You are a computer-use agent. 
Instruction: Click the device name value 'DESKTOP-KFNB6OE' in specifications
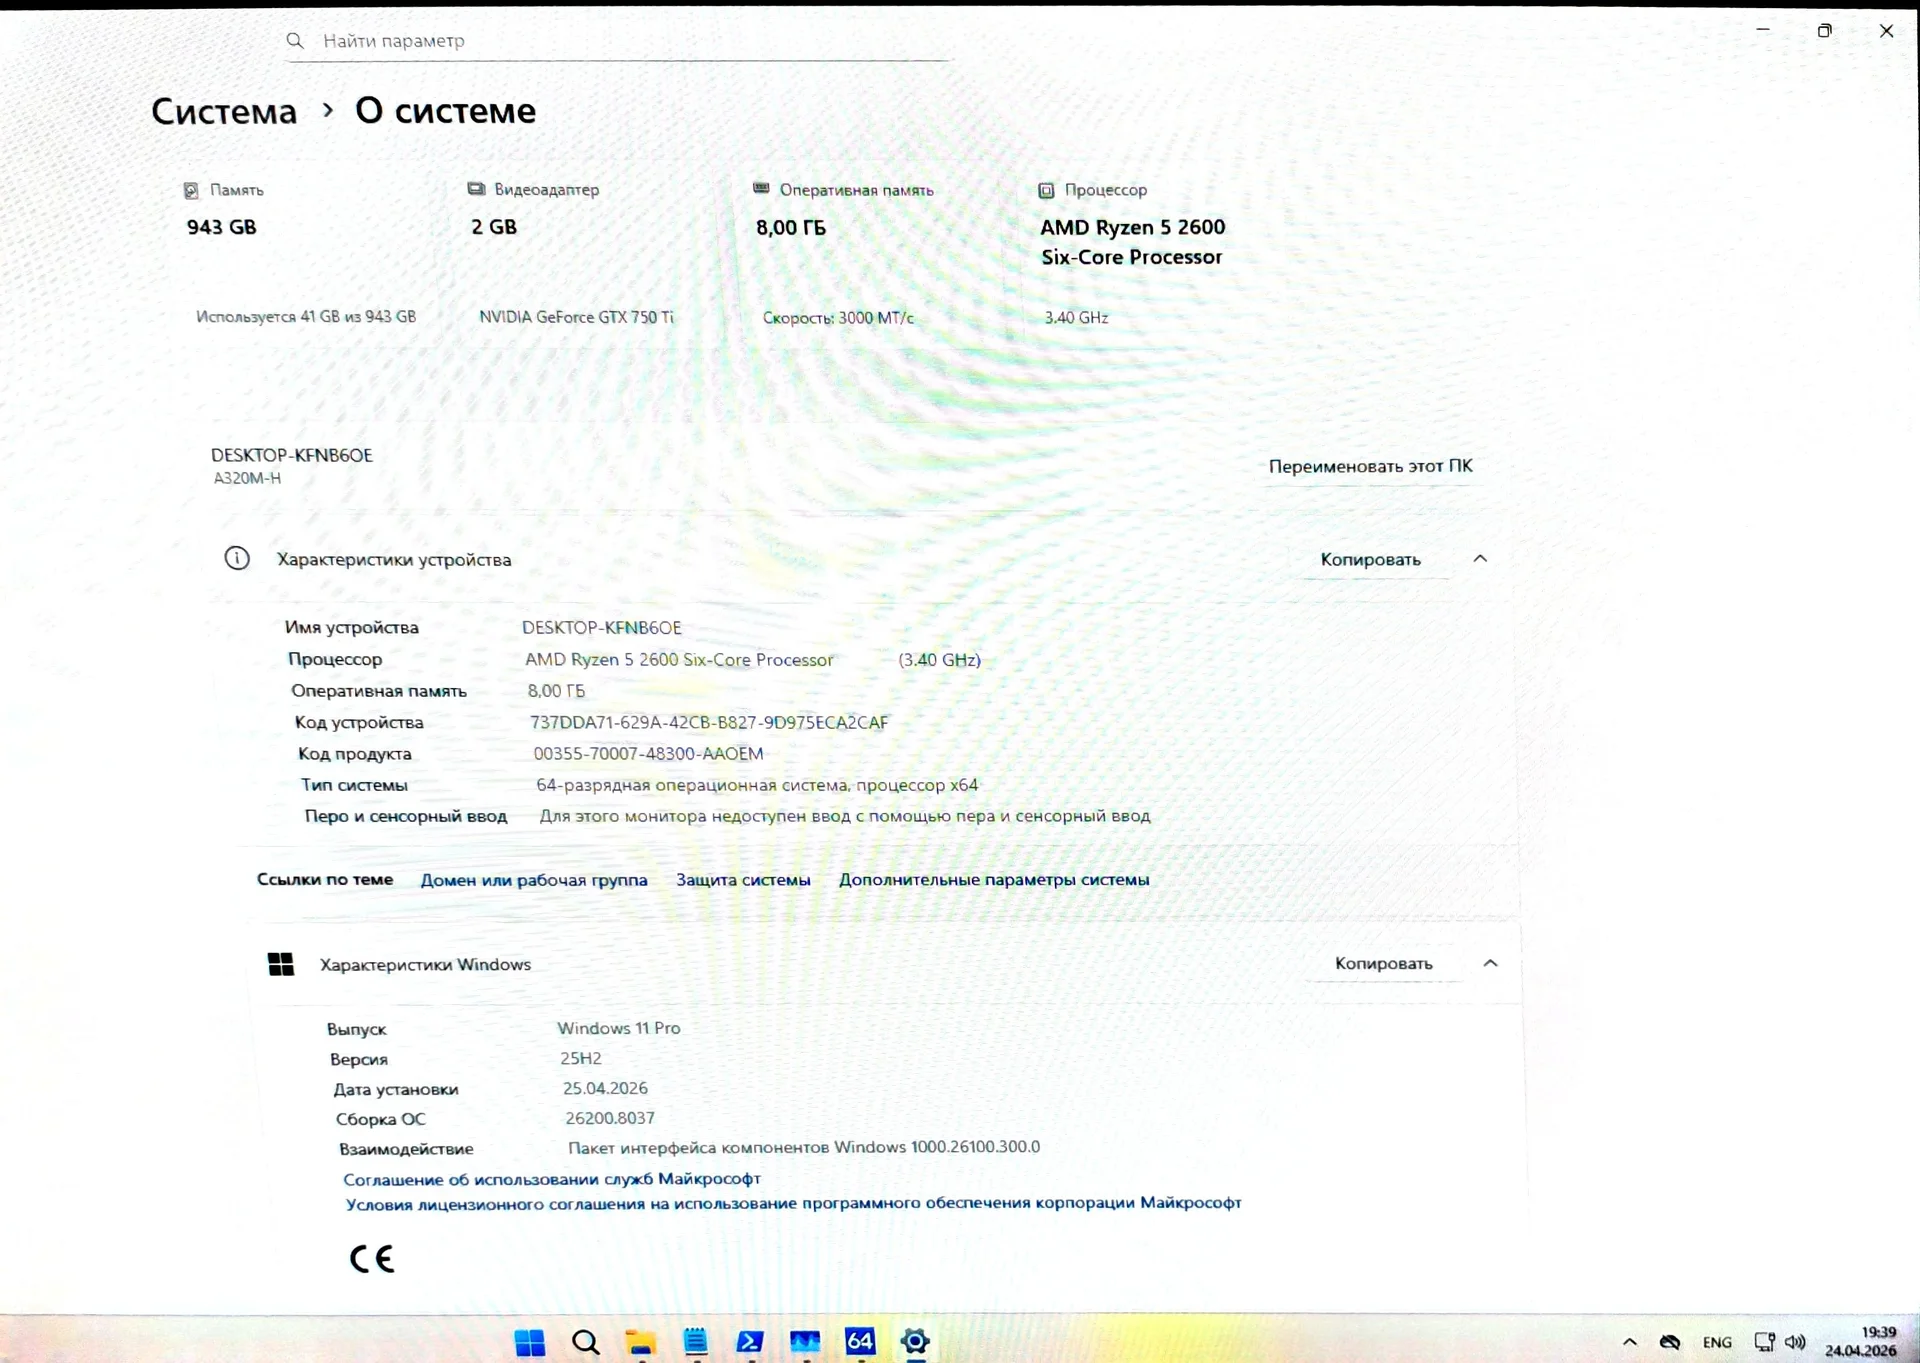tap(602, 628)
